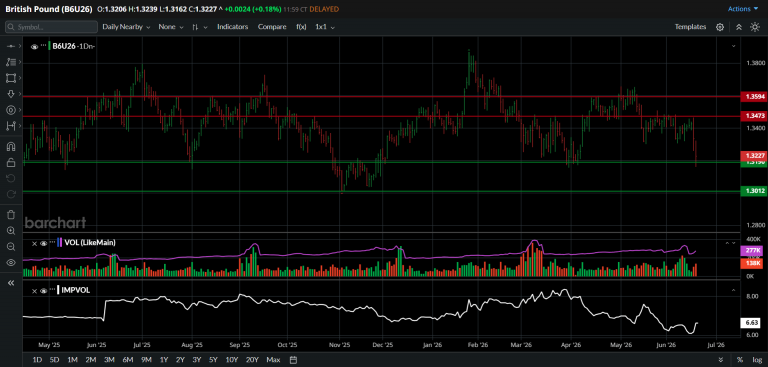
Task: Move the VOL pane up
Action: coord(727,243)
